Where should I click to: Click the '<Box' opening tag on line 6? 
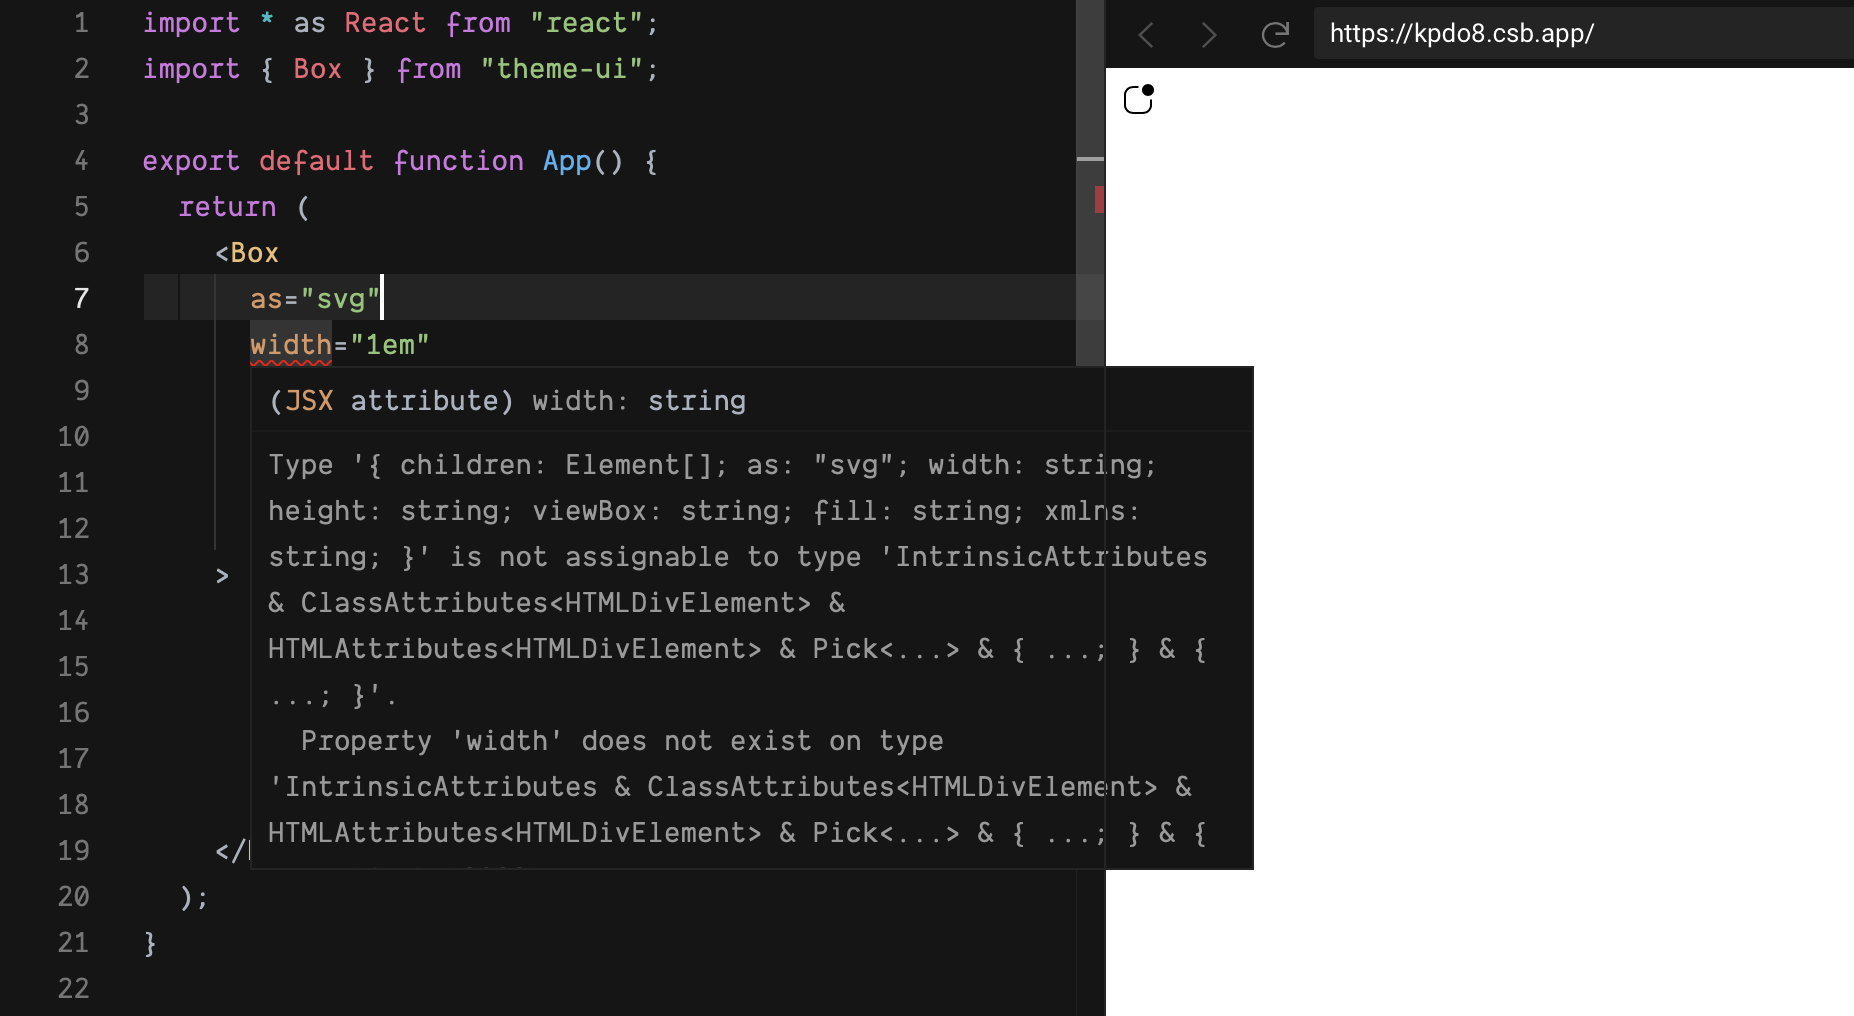pyautogui.click(x=247, y=253)
